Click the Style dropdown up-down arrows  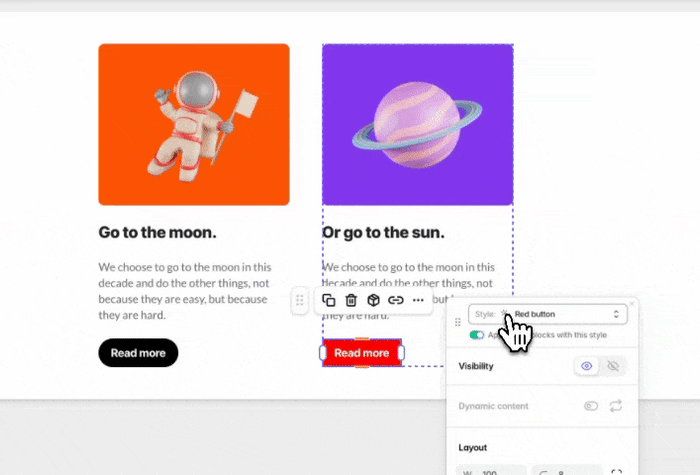pos(616,314)
